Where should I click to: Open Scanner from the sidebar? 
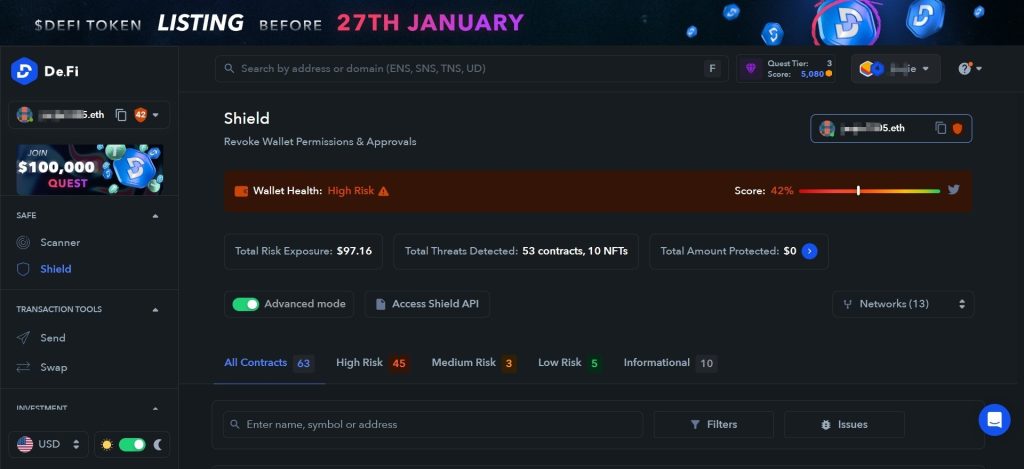[x=59, y=242]
